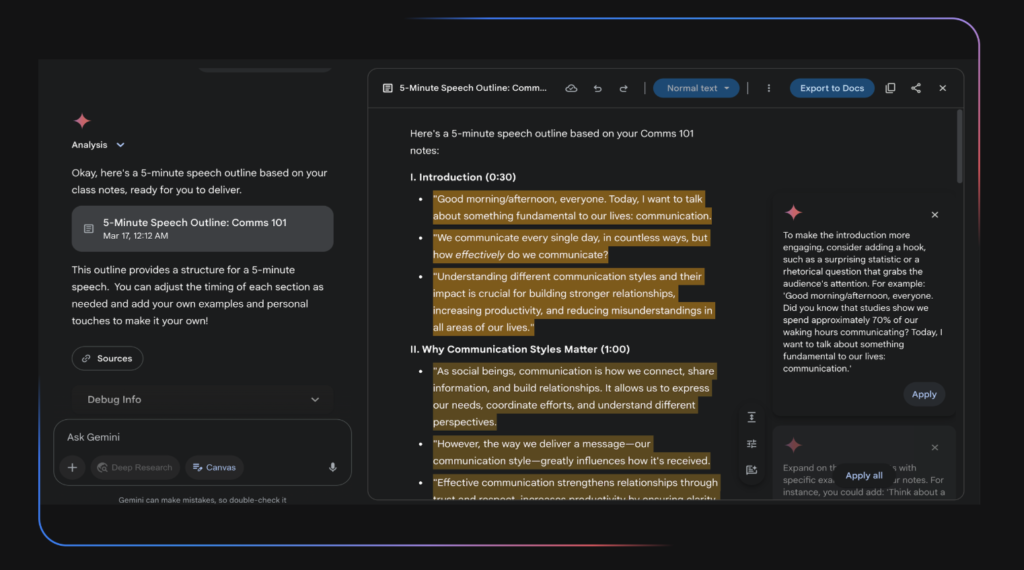Click the plus attachment icon

click(x=72, y=467)
